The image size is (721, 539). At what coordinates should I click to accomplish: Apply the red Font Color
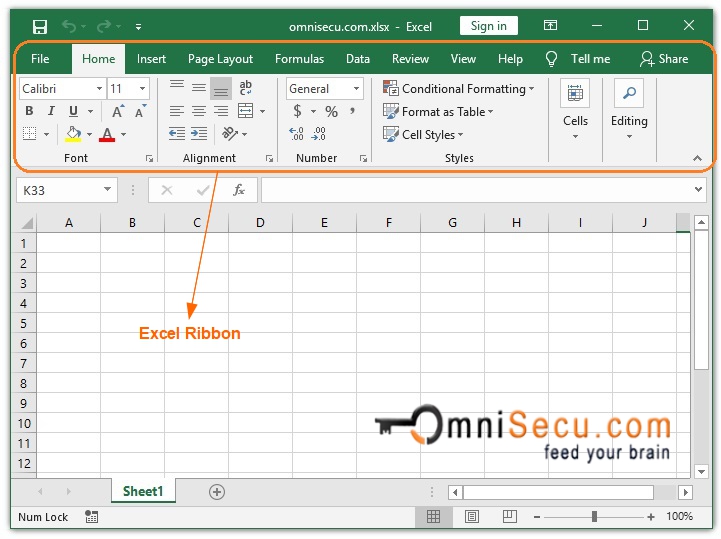pyautogui.click(x=107, y=134)
